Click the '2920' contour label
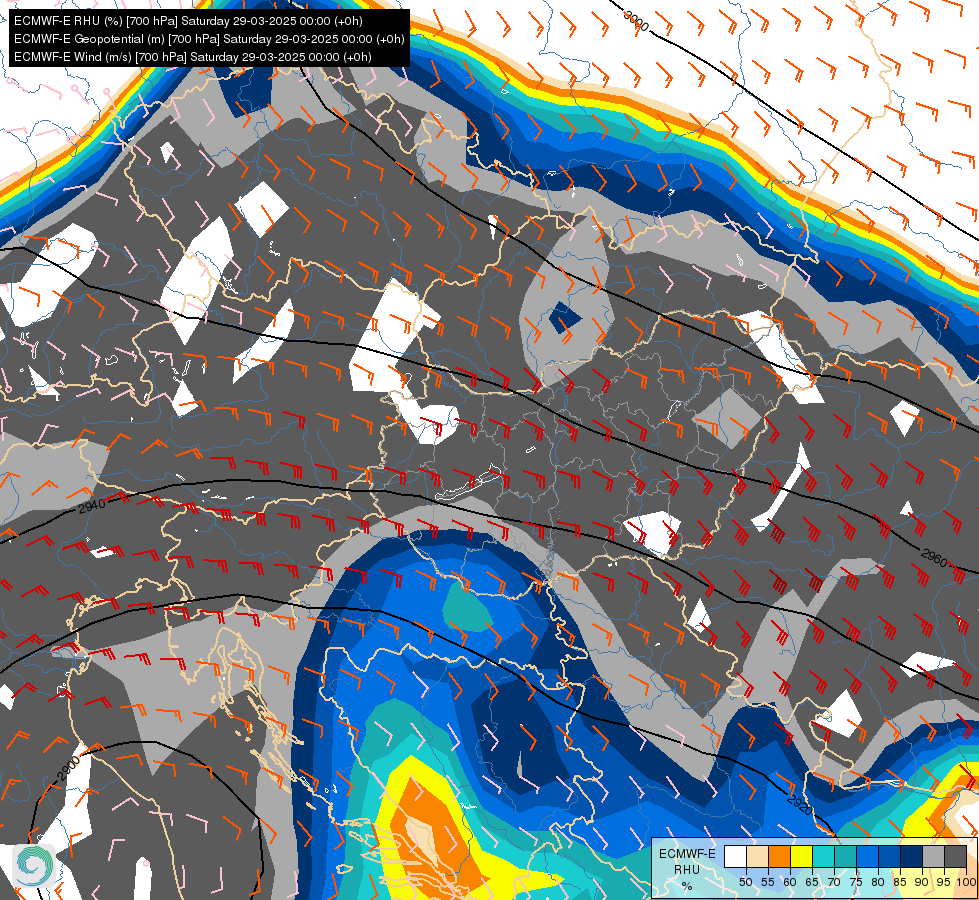Viewport: 979px width, 900px height. tap(799, 806)
